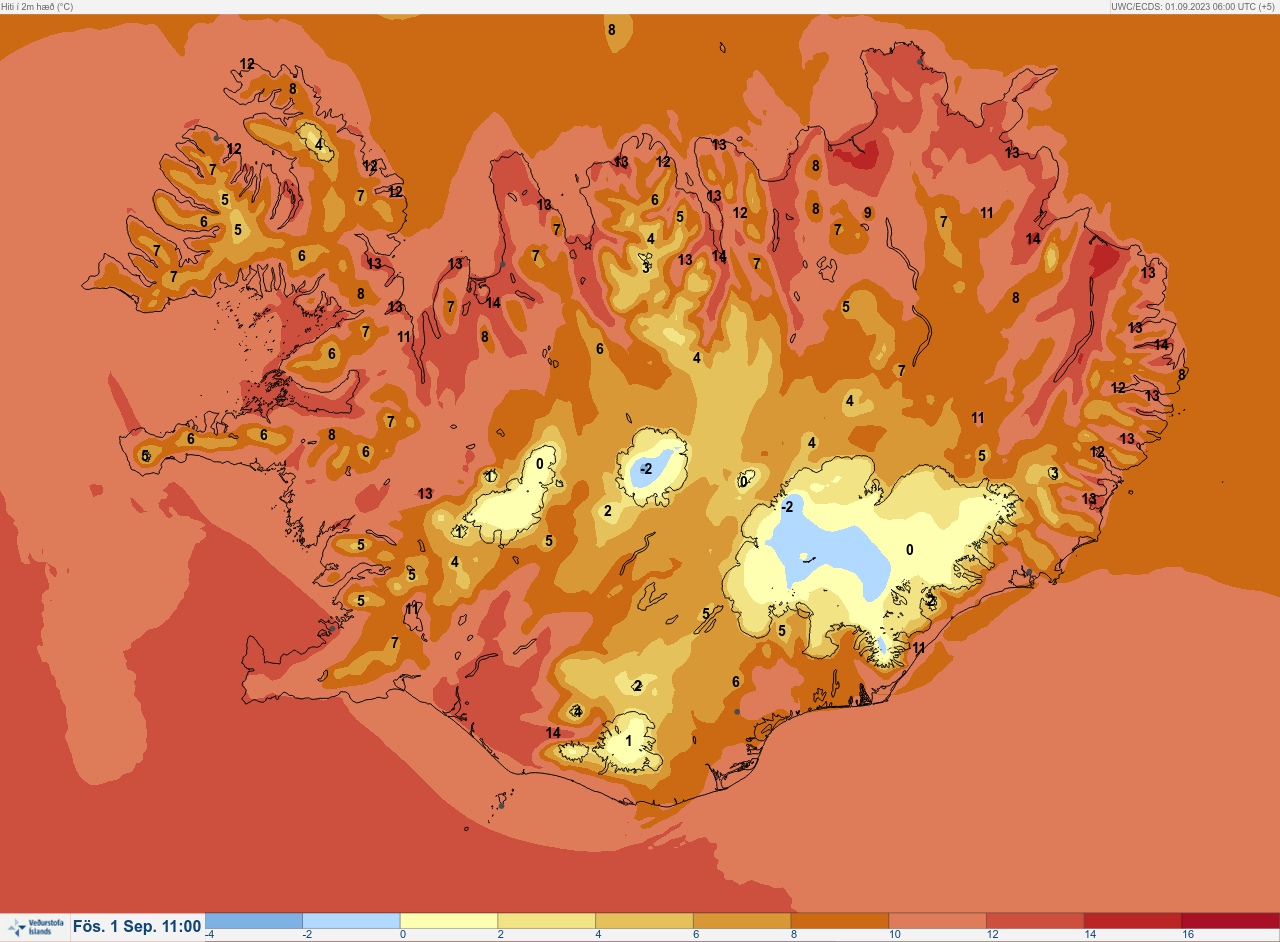This screenshot has width=1280, height=942.
Task: Pick the light blue legend swatch between -2 and 0
Action: click(351, 920)
